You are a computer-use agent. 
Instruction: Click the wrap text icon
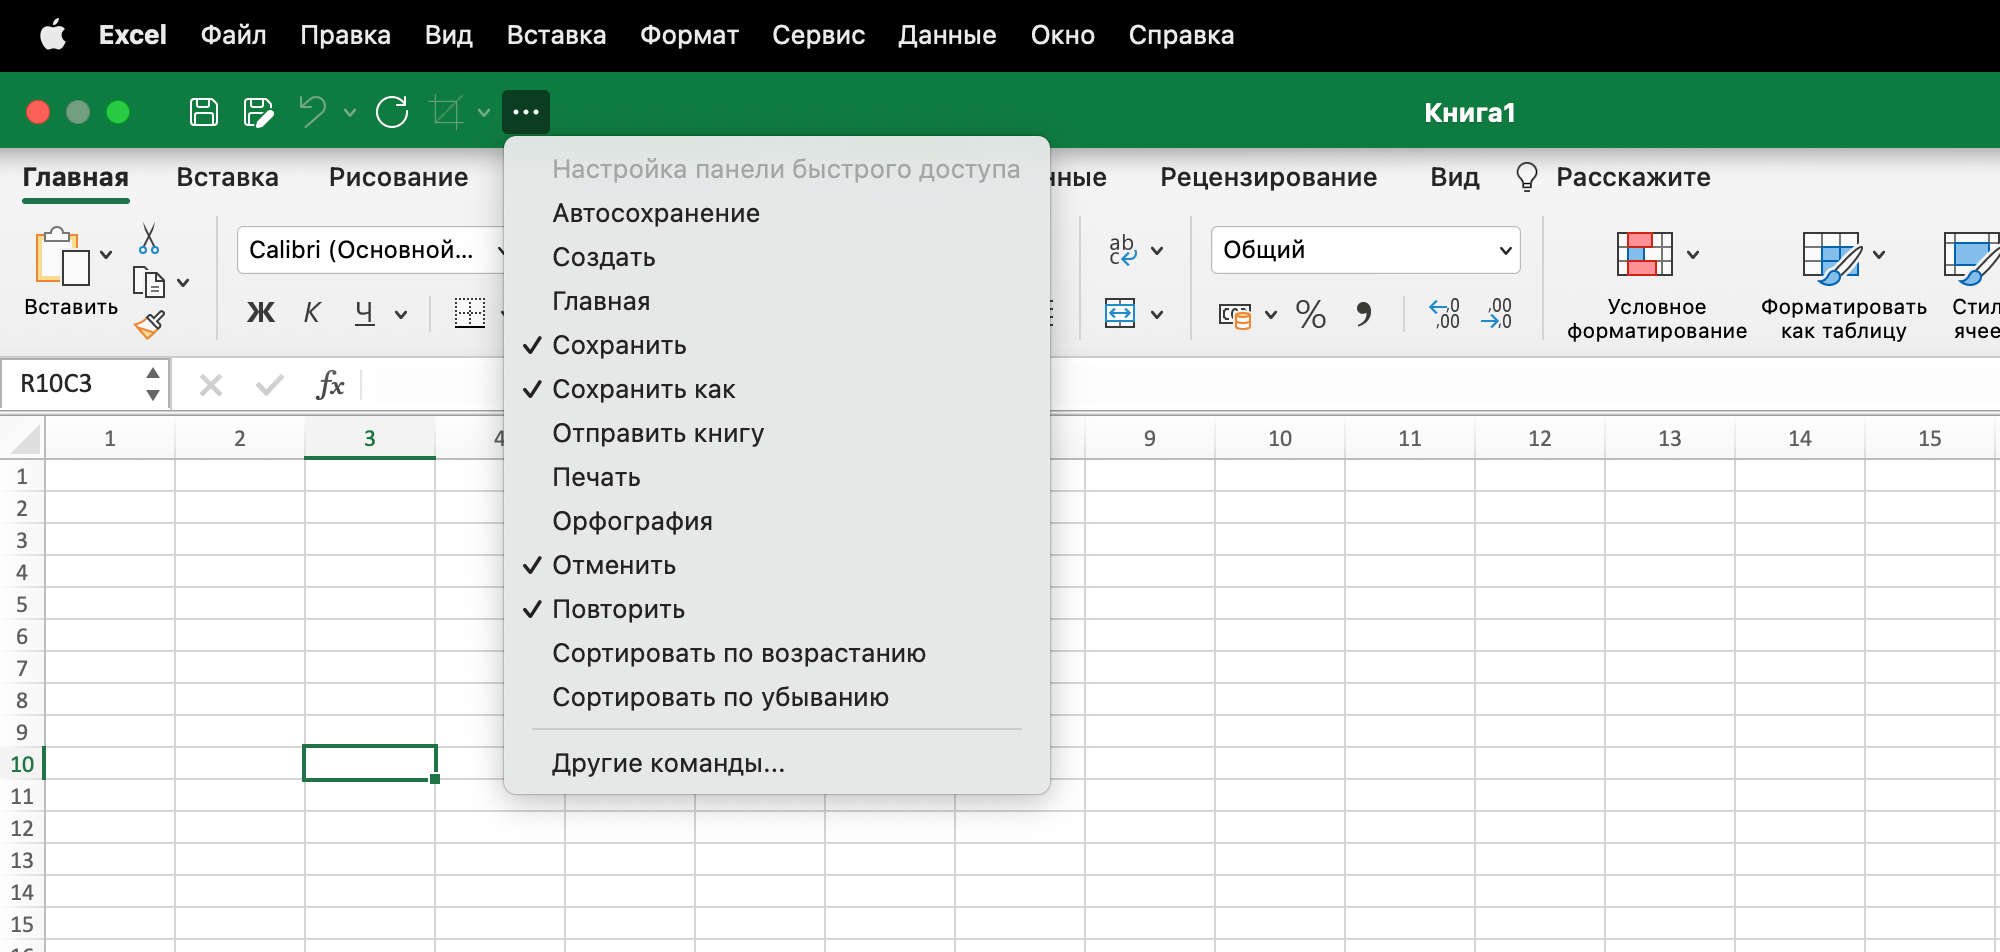tap(1123, 250)
